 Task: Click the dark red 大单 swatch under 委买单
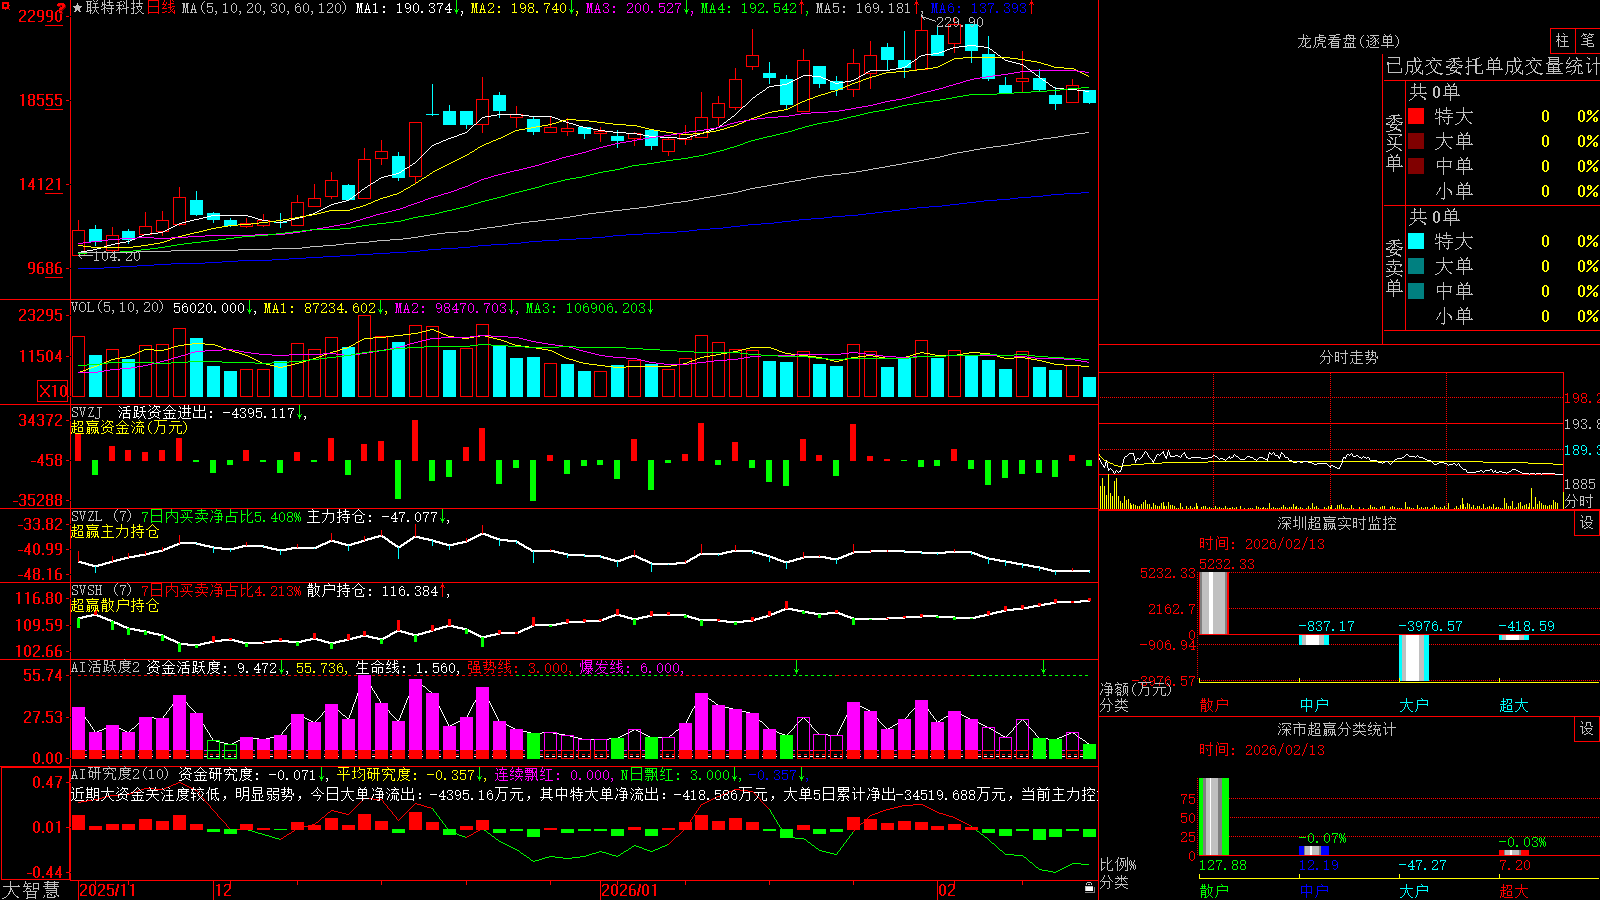[x=1416, y=141]
